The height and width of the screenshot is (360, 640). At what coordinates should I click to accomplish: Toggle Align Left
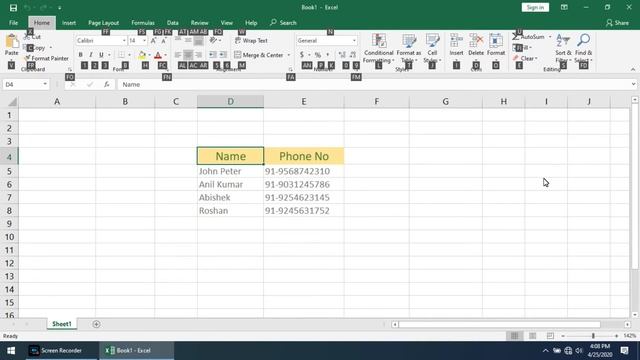click(x=178, y=55)
